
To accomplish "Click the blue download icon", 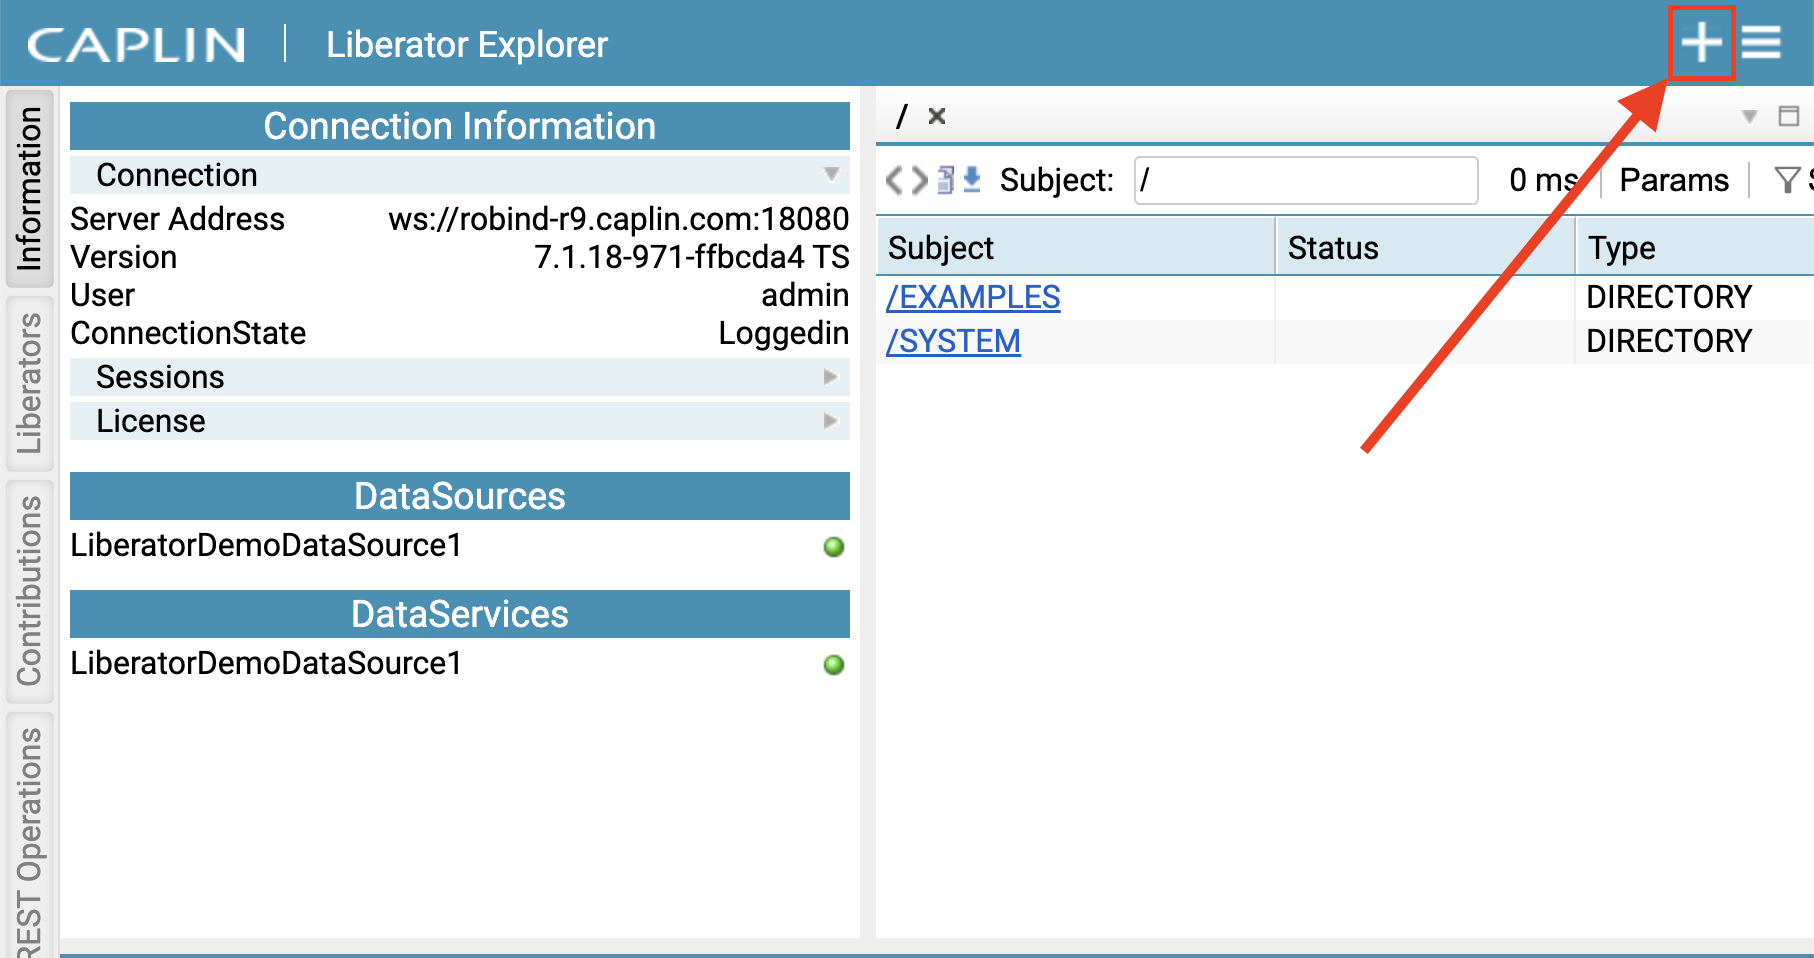I will pyautogui.click(x=971, y=180).
